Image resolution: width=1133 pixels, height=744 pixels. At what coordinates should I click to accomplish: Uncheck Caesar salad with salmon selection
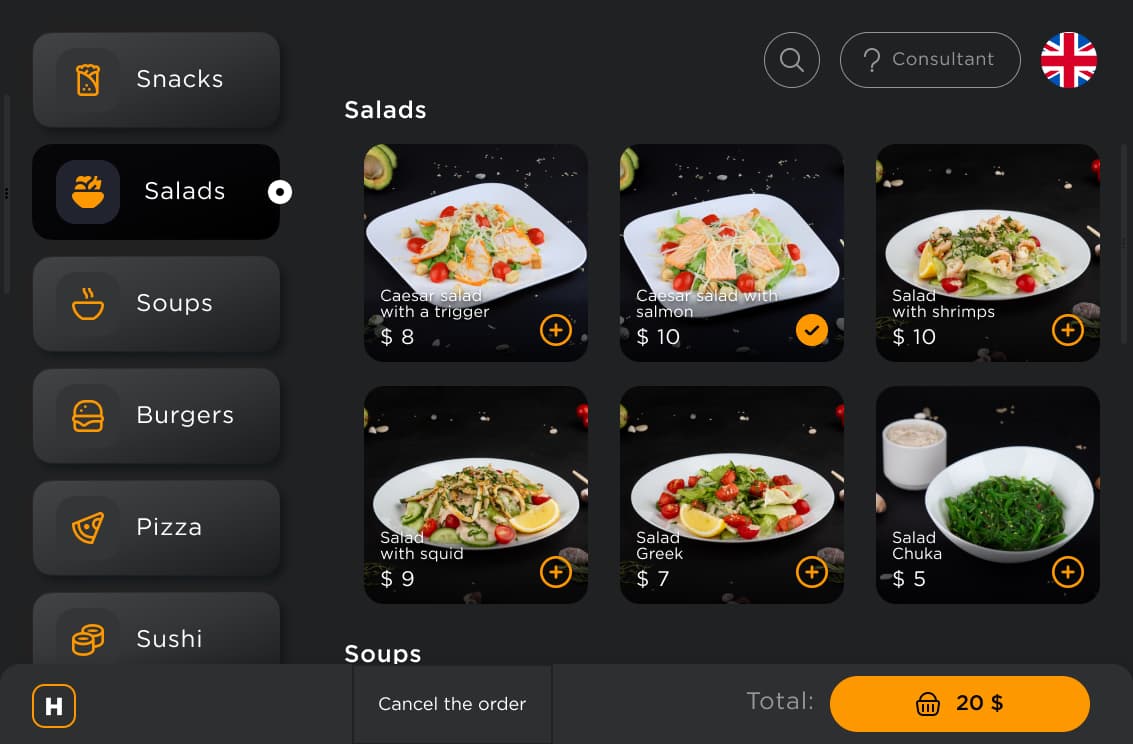click(811, 330)
